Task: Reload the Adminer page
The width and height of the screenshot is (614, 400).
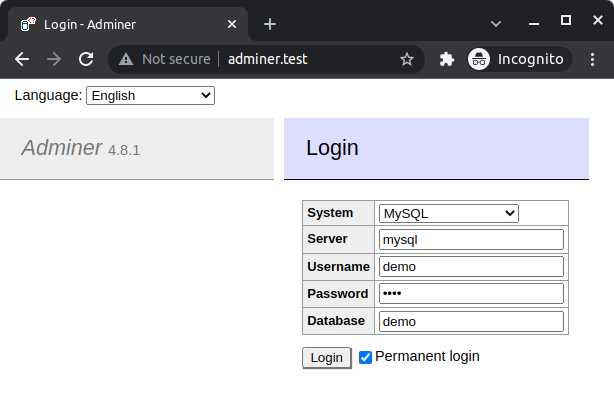Action: [x=86, y=59]
